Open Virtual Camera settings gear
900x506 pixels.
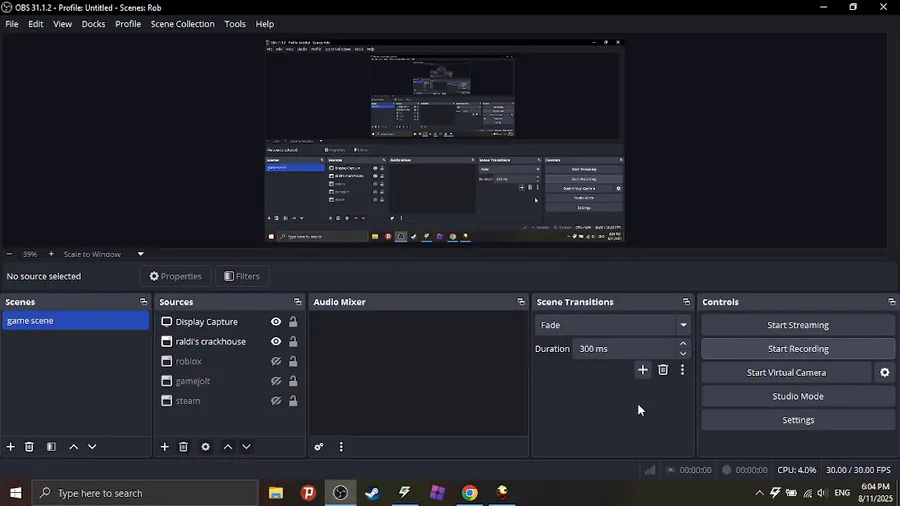pyautogui.click(x=885, y=372)
